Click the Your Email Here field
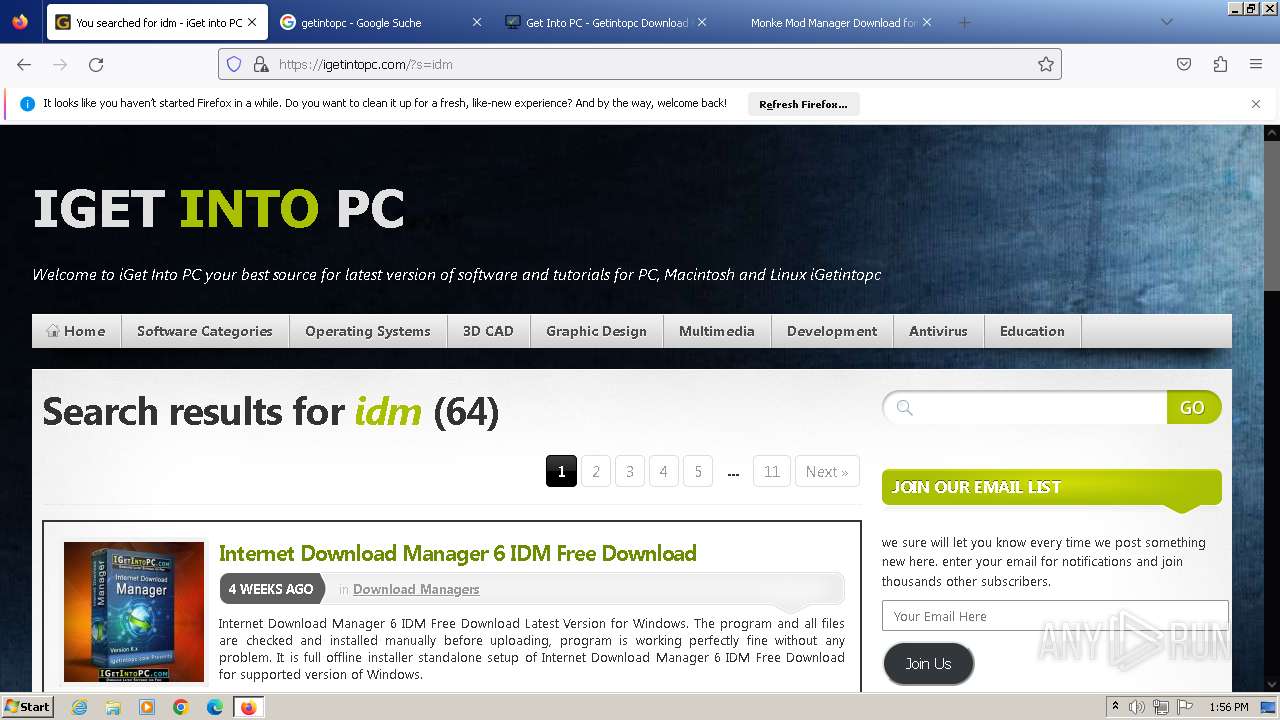 (x=1055, y=616)
